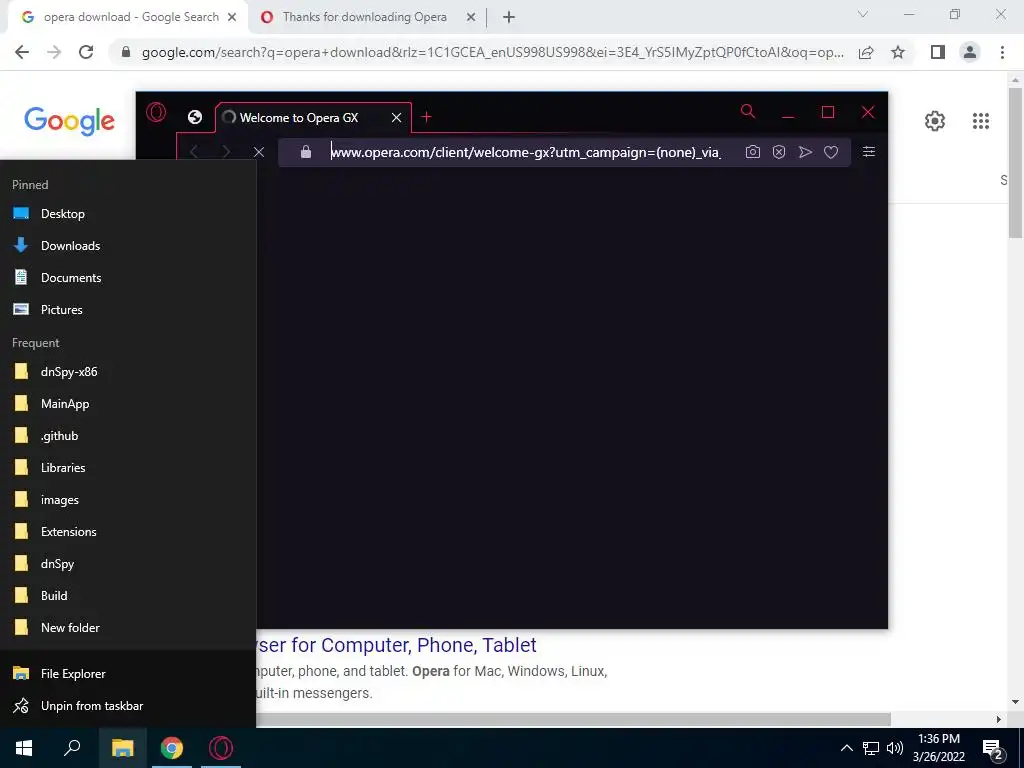
Task: Open Desktop from the jump list
Action: [128, 214]
